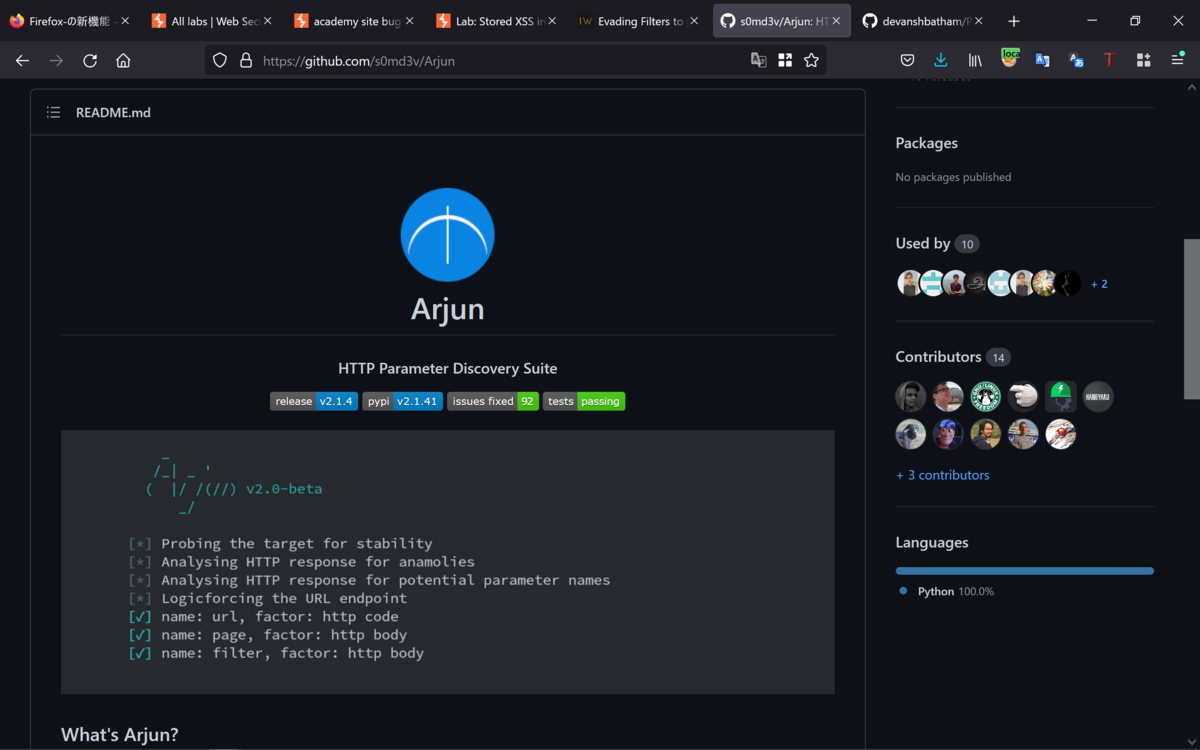1200x750 pixels.
Task: Click the HAMBYHAU contributor avatar
Action: (x=1098, y=397)
